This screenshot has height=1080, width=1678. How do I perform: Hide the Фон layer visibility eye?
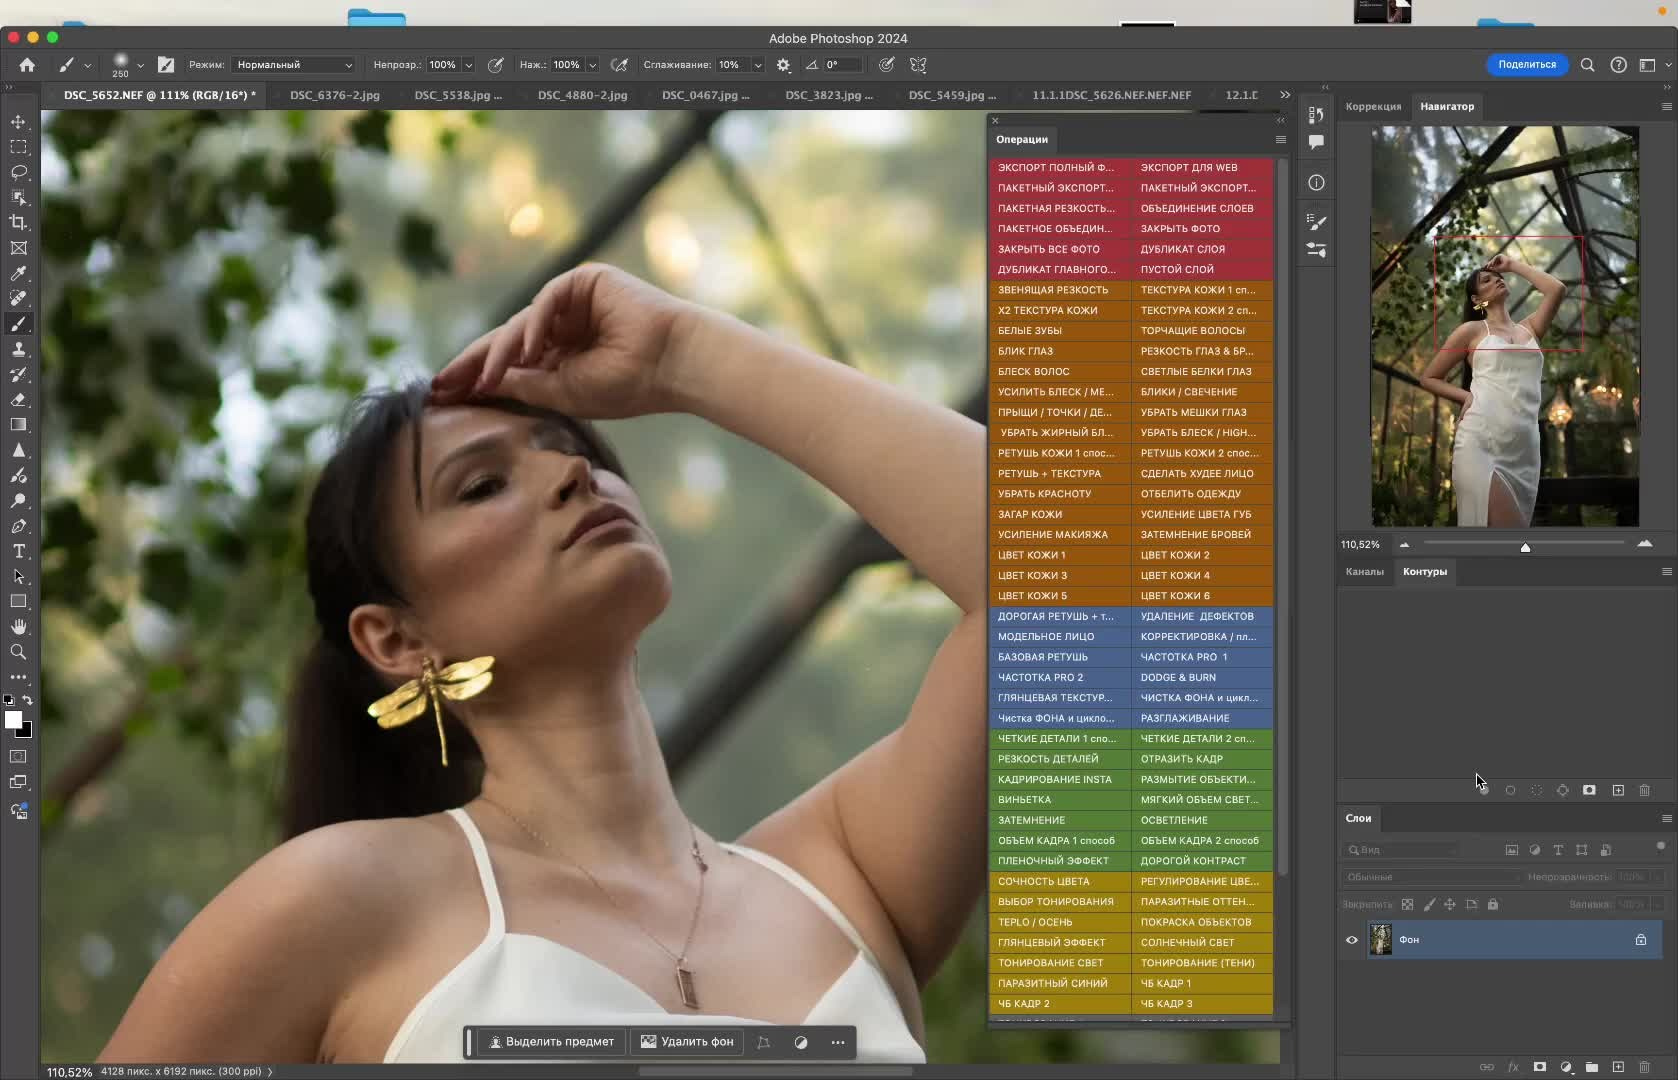[x=1352, y=940]
